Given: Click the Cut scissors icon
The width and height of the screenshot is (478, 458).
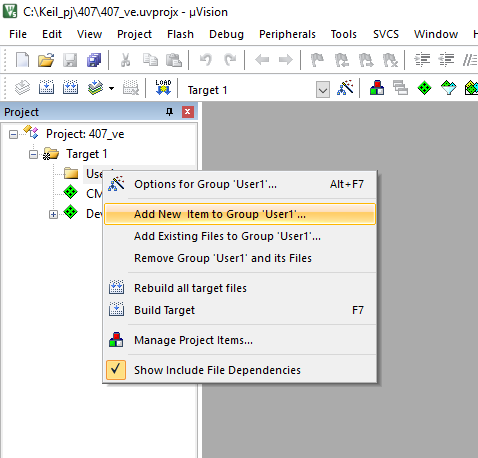Looking at the screenshot, I should coord(125,60).
